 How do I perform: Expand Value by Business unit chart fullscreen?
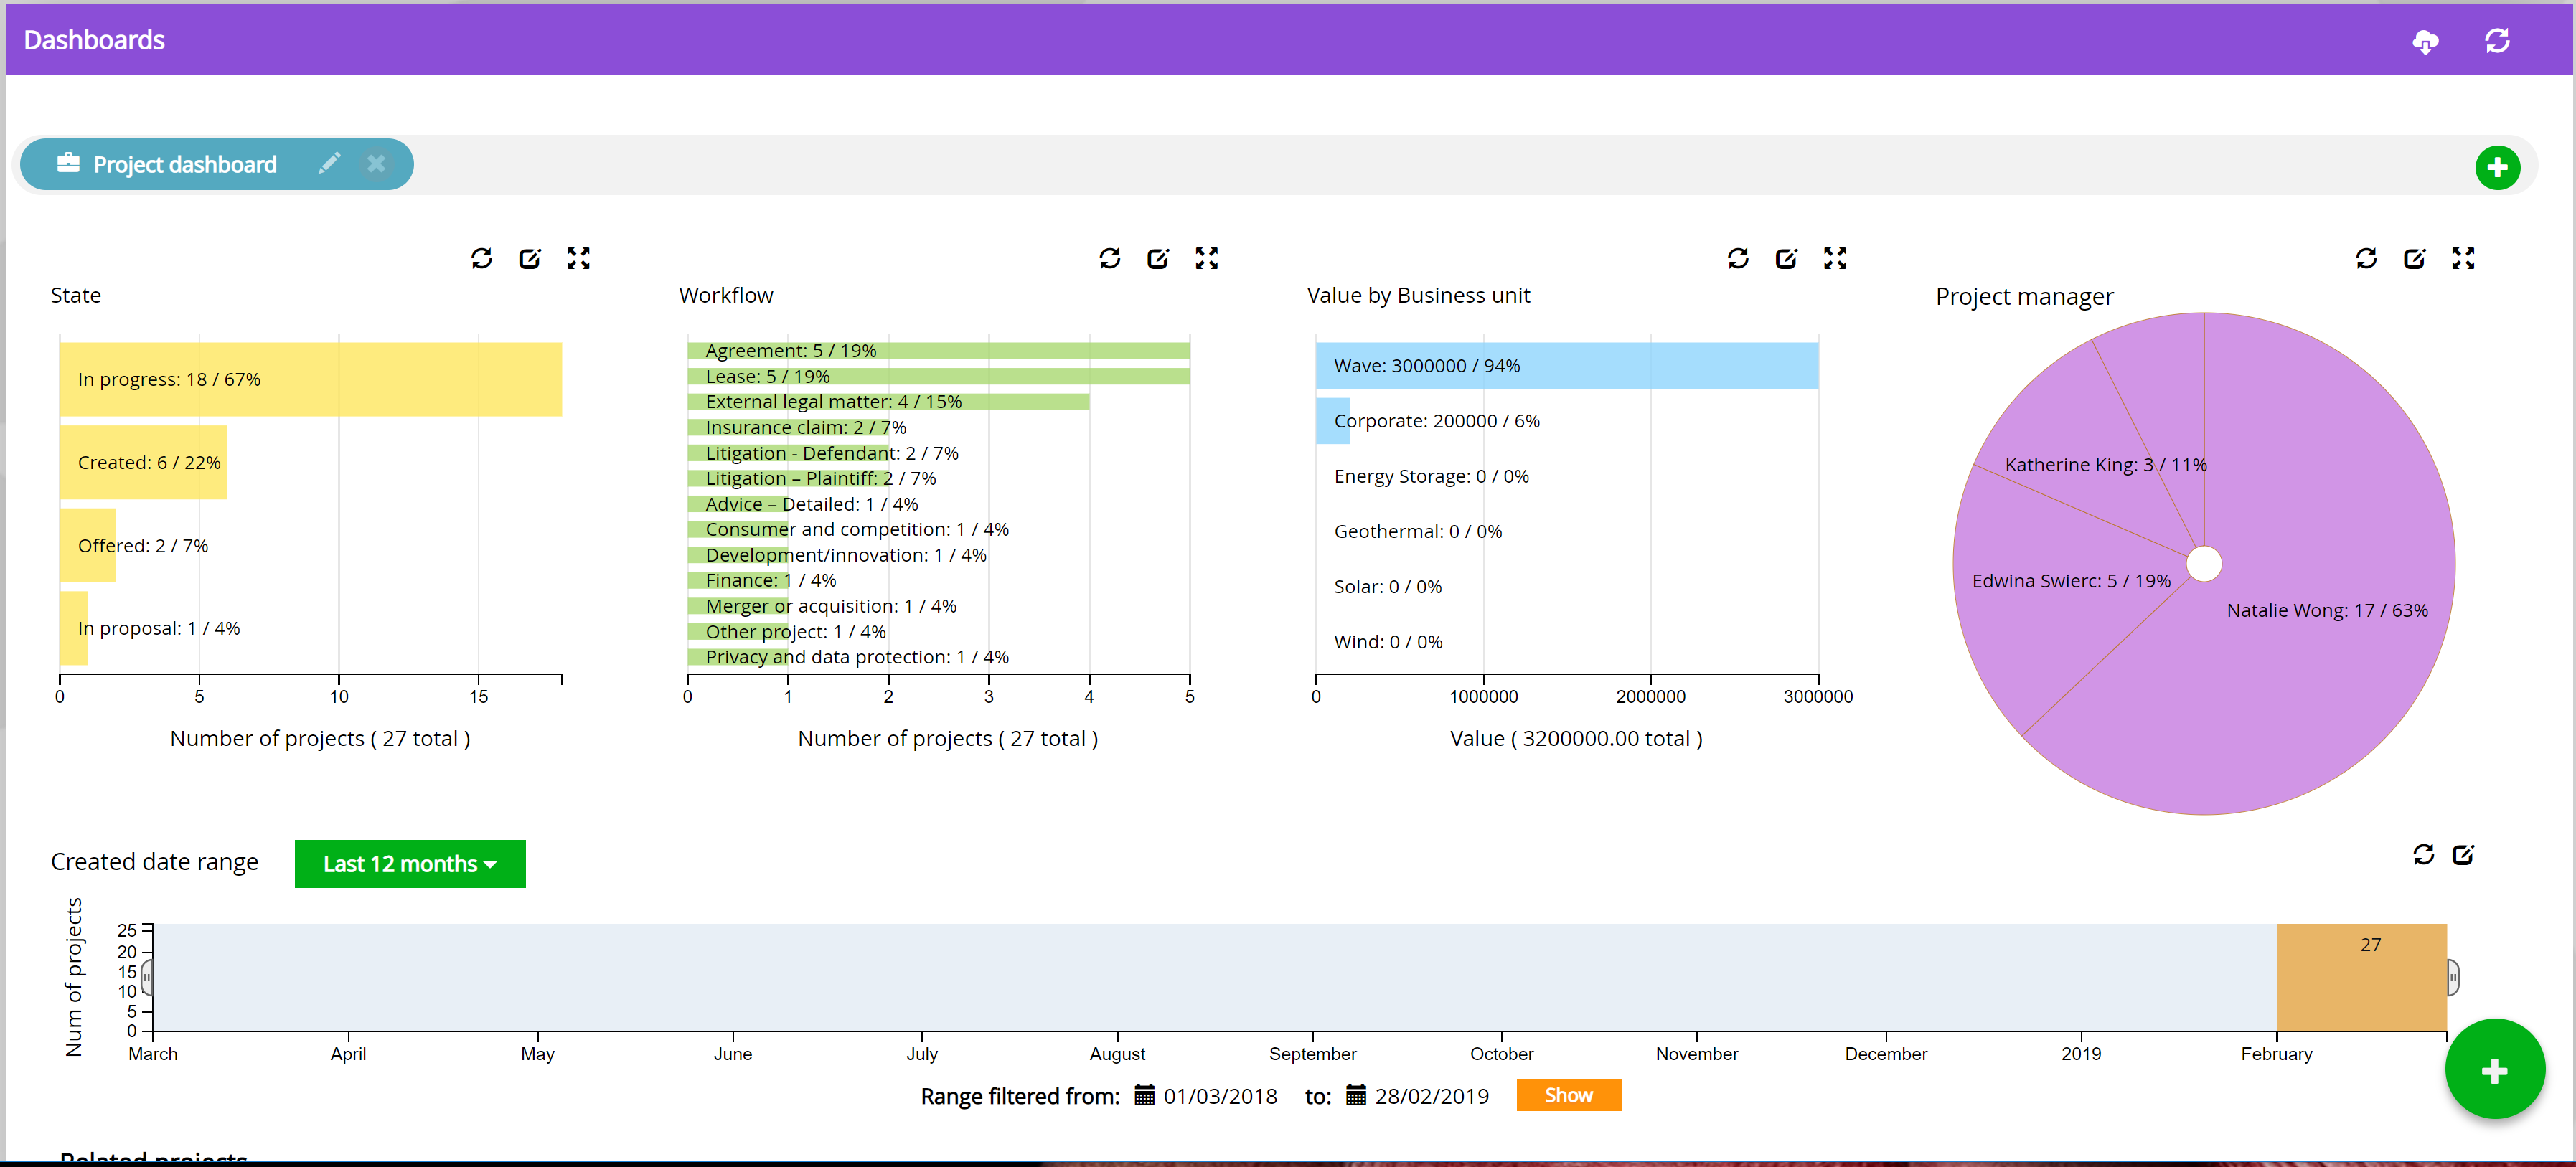(1834, 258)
